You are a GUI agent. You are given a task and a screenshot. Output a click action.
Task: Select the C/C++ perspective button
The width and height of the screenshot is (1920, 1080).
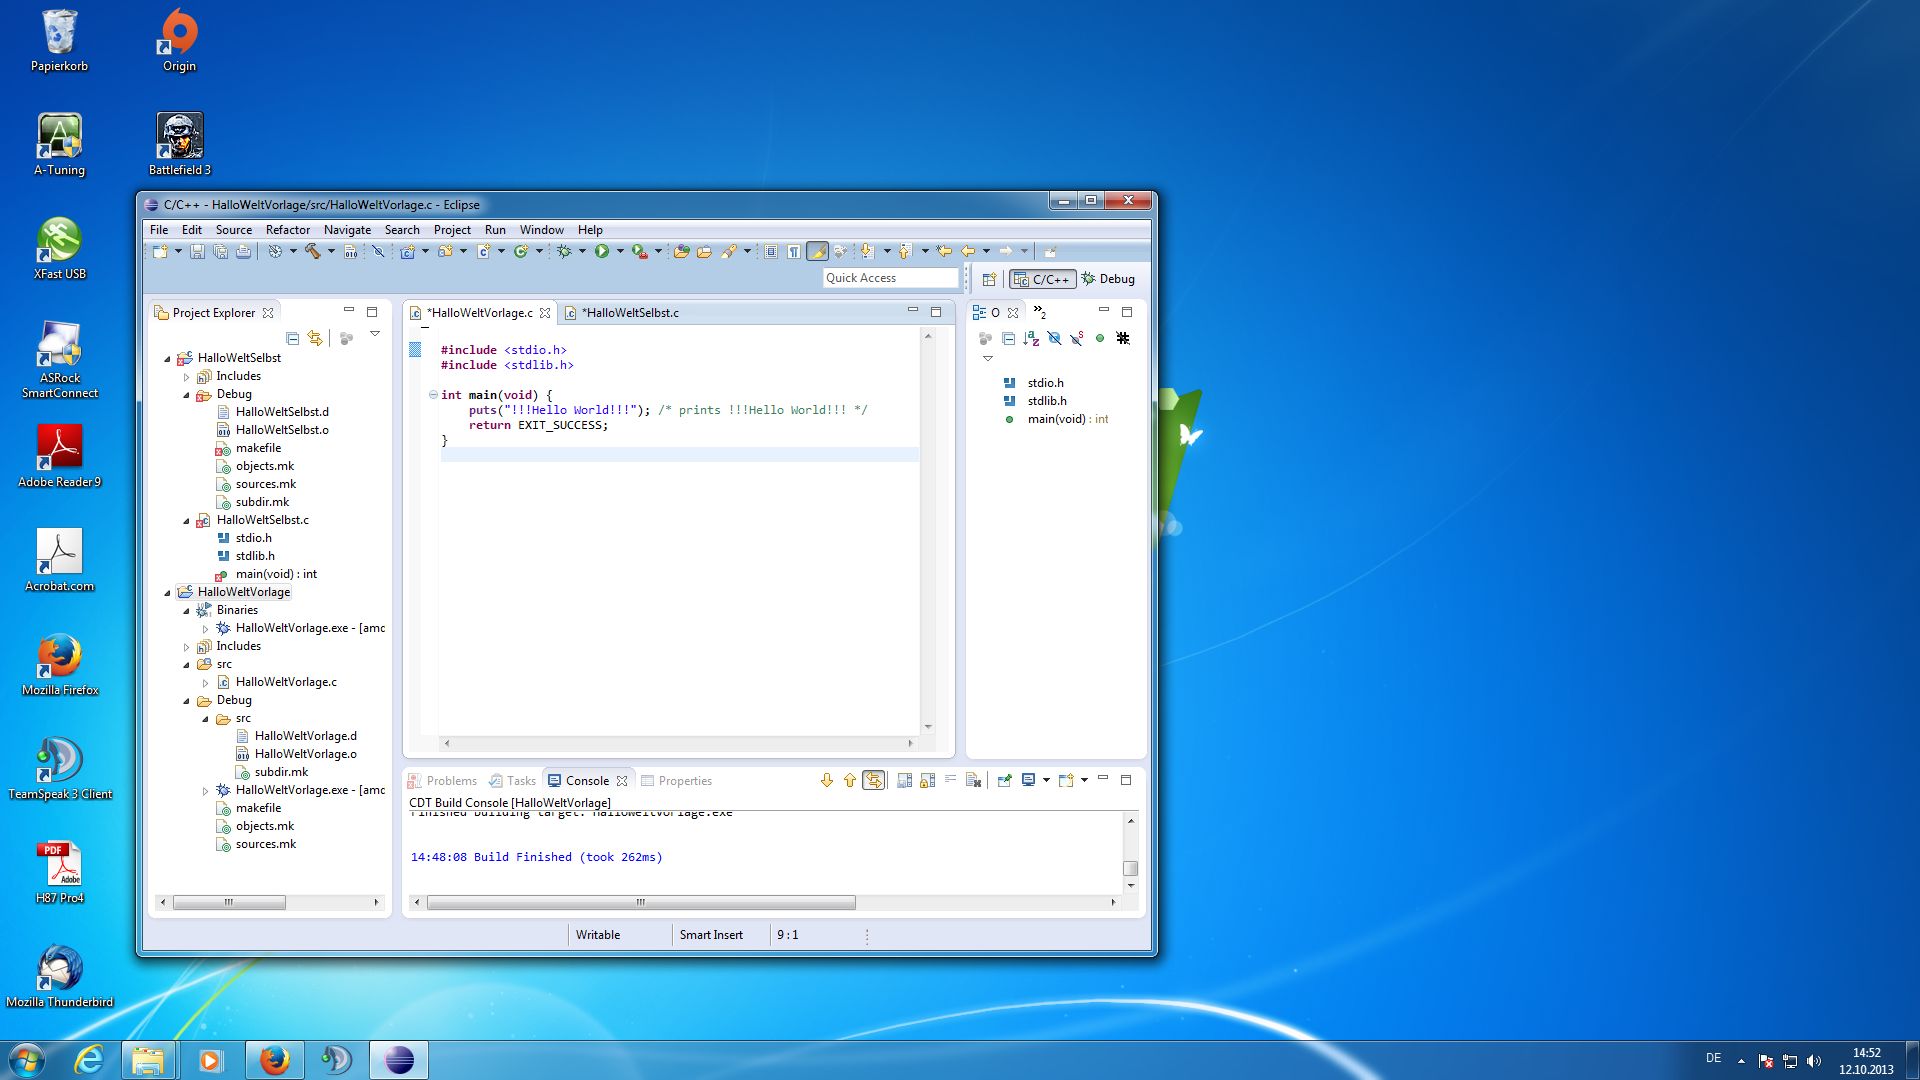1043,280
